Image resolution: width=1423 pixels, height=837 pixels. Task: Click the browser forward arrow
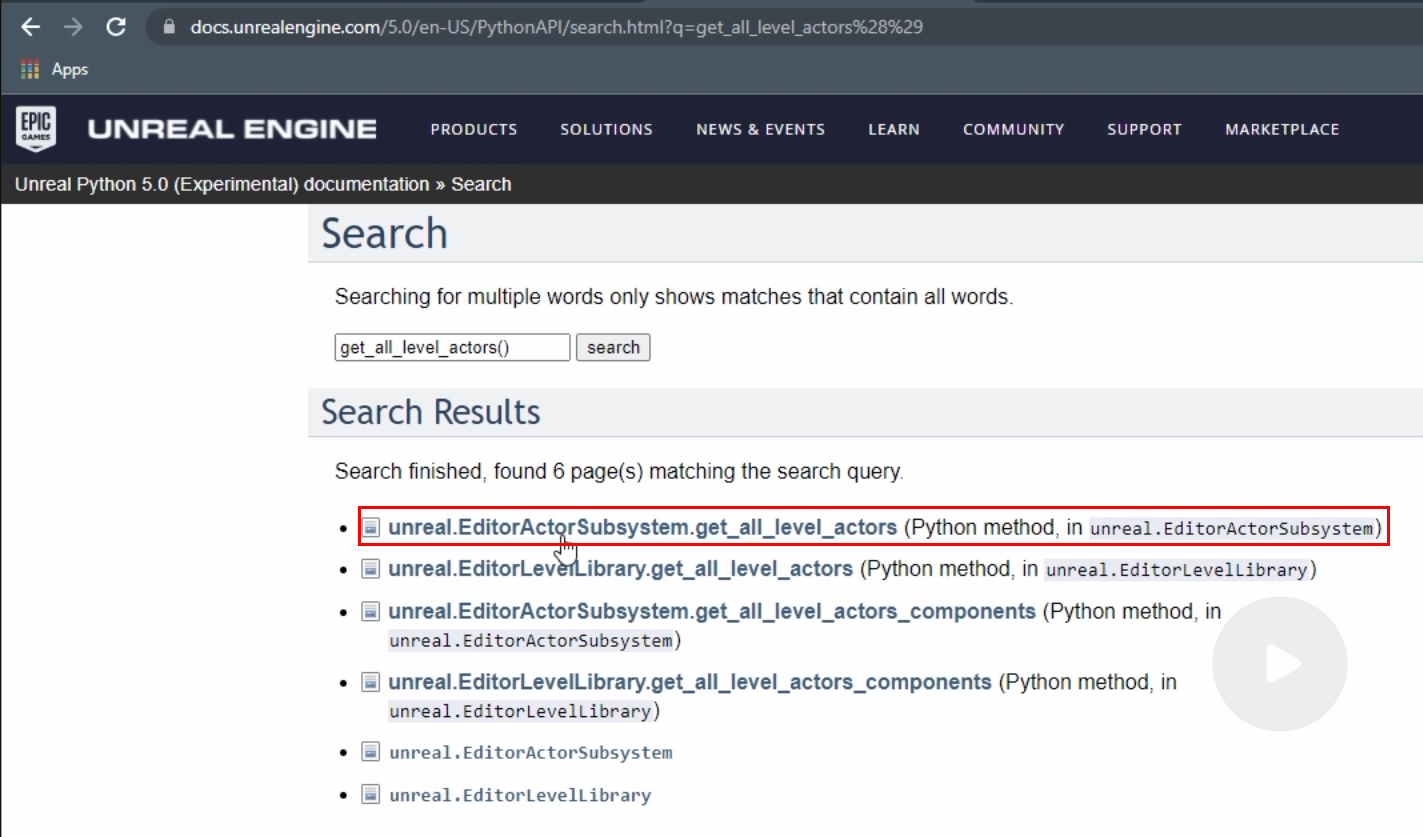(x=73, y=28)
